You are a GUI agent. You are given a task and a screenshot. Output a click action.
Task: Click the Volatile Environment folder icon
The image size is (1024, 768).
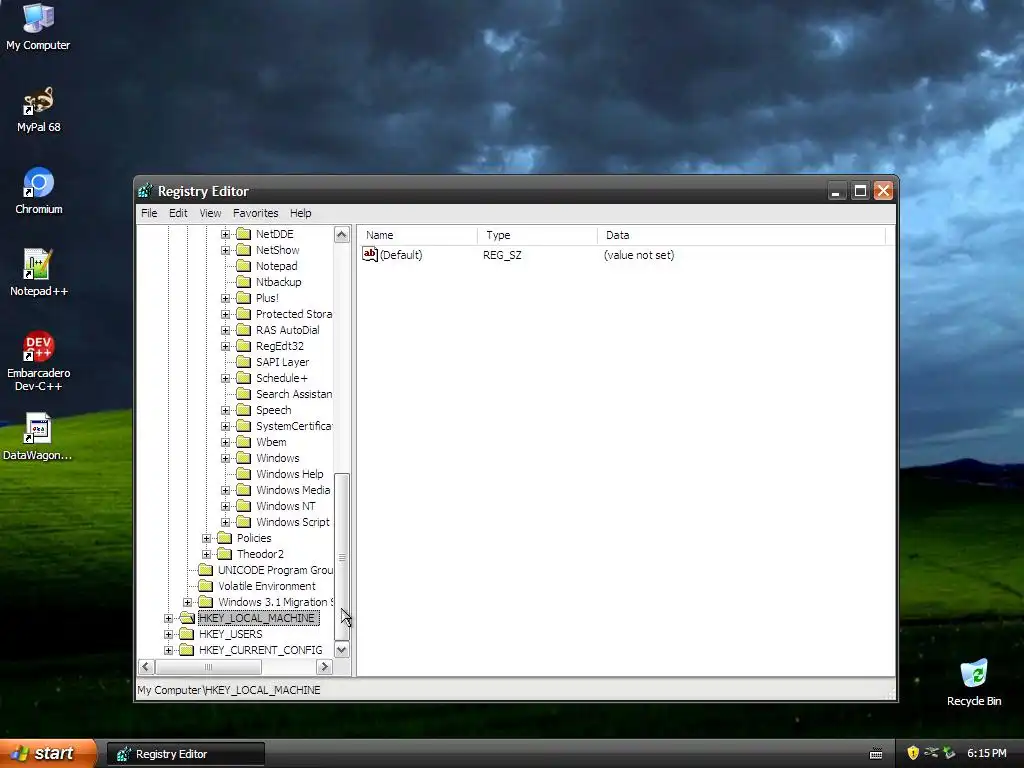click(206, 586)
